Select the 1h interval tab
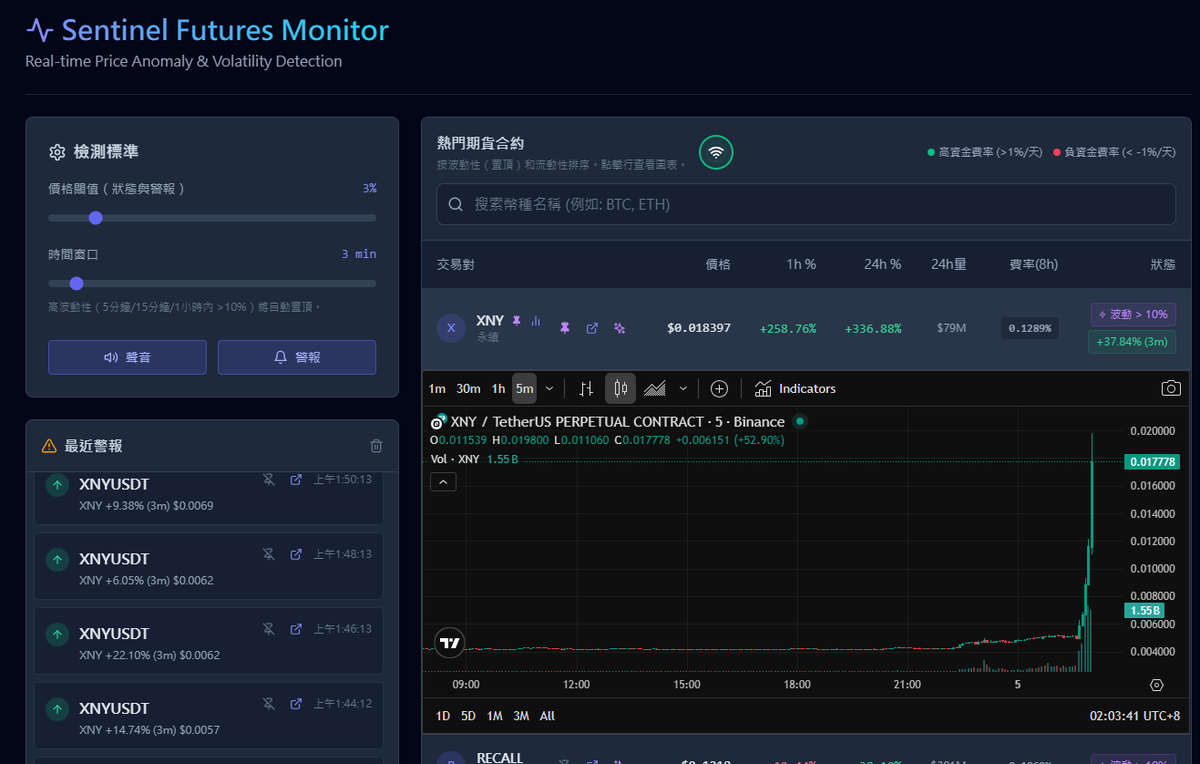 click(x=498, y=388)
